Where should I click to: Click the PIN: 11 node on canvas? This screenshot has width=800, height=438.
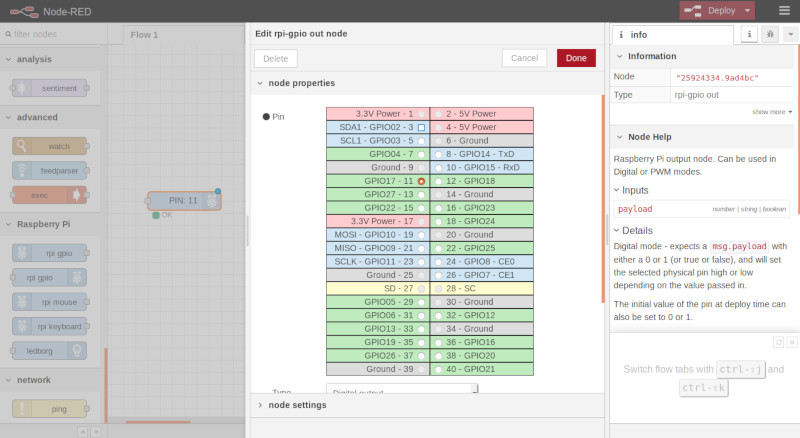(184, 201)
